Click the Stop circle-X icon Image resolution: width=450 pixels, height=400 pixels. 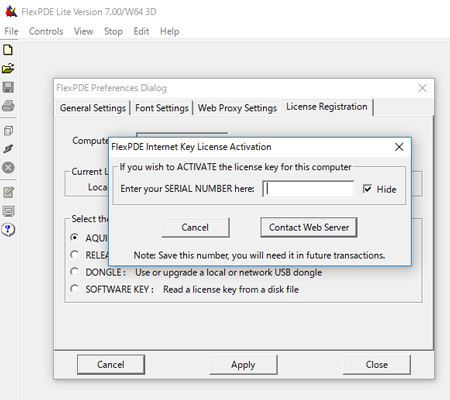[x=8, y=167]
